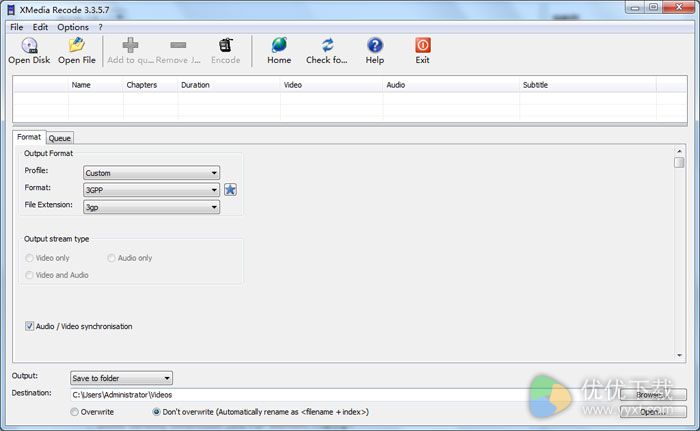The image size is (700, 431).
Task: Toggle Audio / Video synchronisation checkbox
Action: (x=29, y=326)
